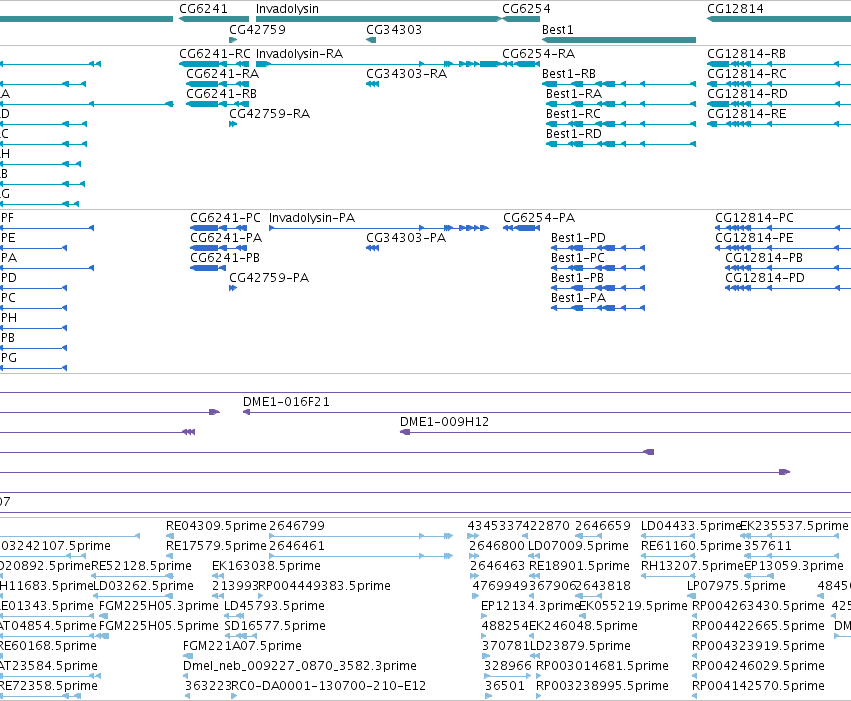Click the LD04433.5prime EST label

(x=690, y=525)
